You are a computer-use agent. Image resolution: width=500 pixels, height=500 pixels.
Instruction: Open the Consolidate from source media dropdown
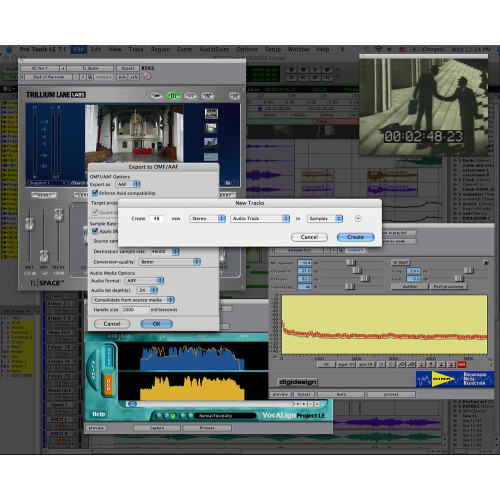coord(133,300)
